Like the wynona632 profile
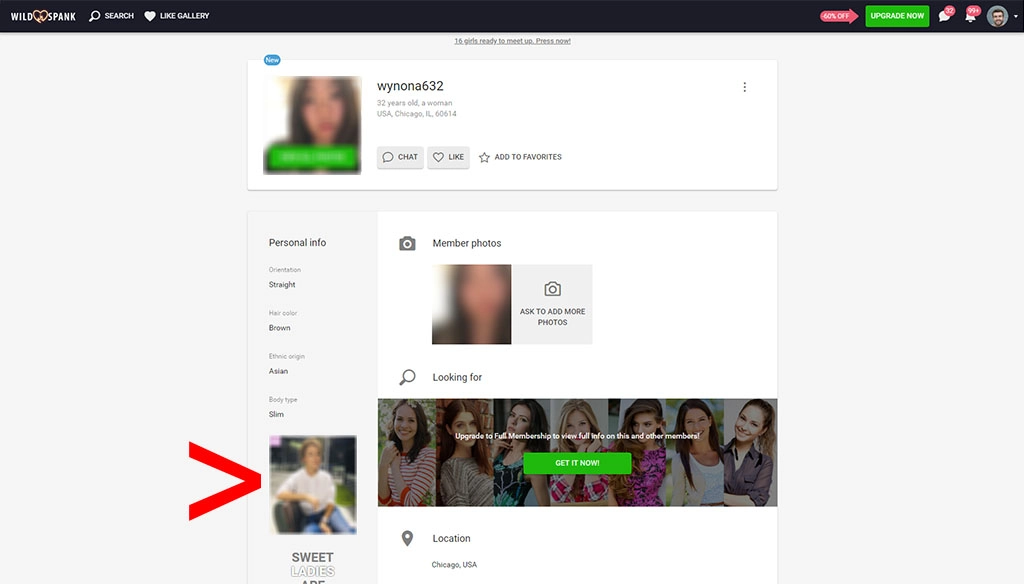This screenshot has height=584, width=1024. (x=448, y=157)
